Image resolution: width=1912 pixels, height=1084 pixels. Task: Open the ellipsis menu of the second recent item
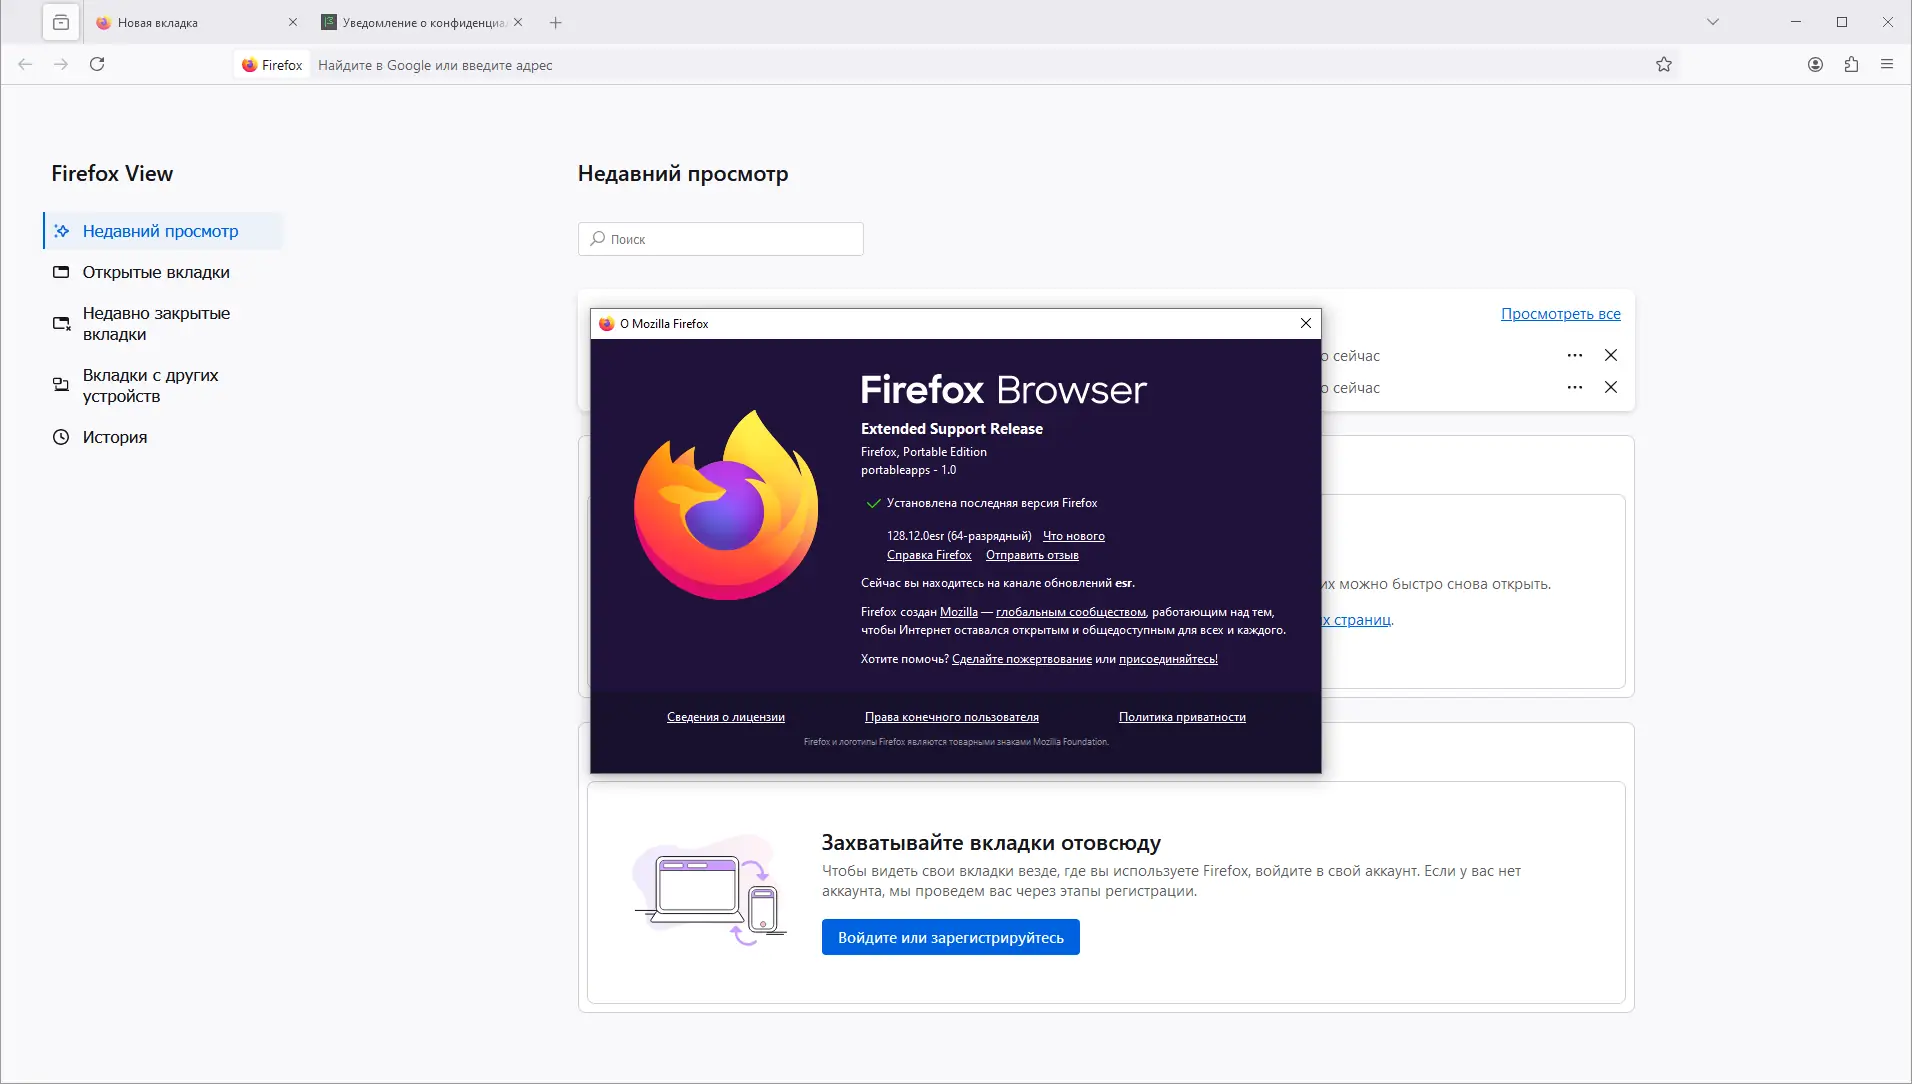(x=1575, y=387)
